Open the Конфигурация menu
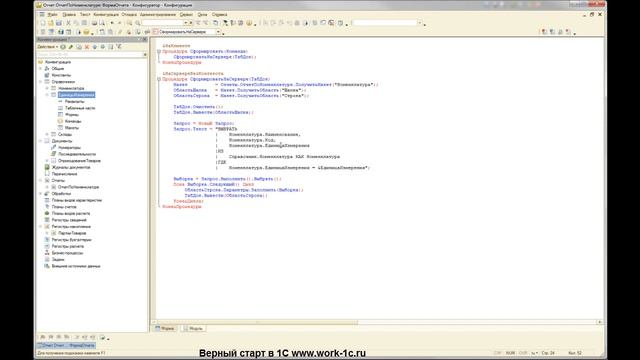The width and height of the screenshot is (640, 360). 106,14
